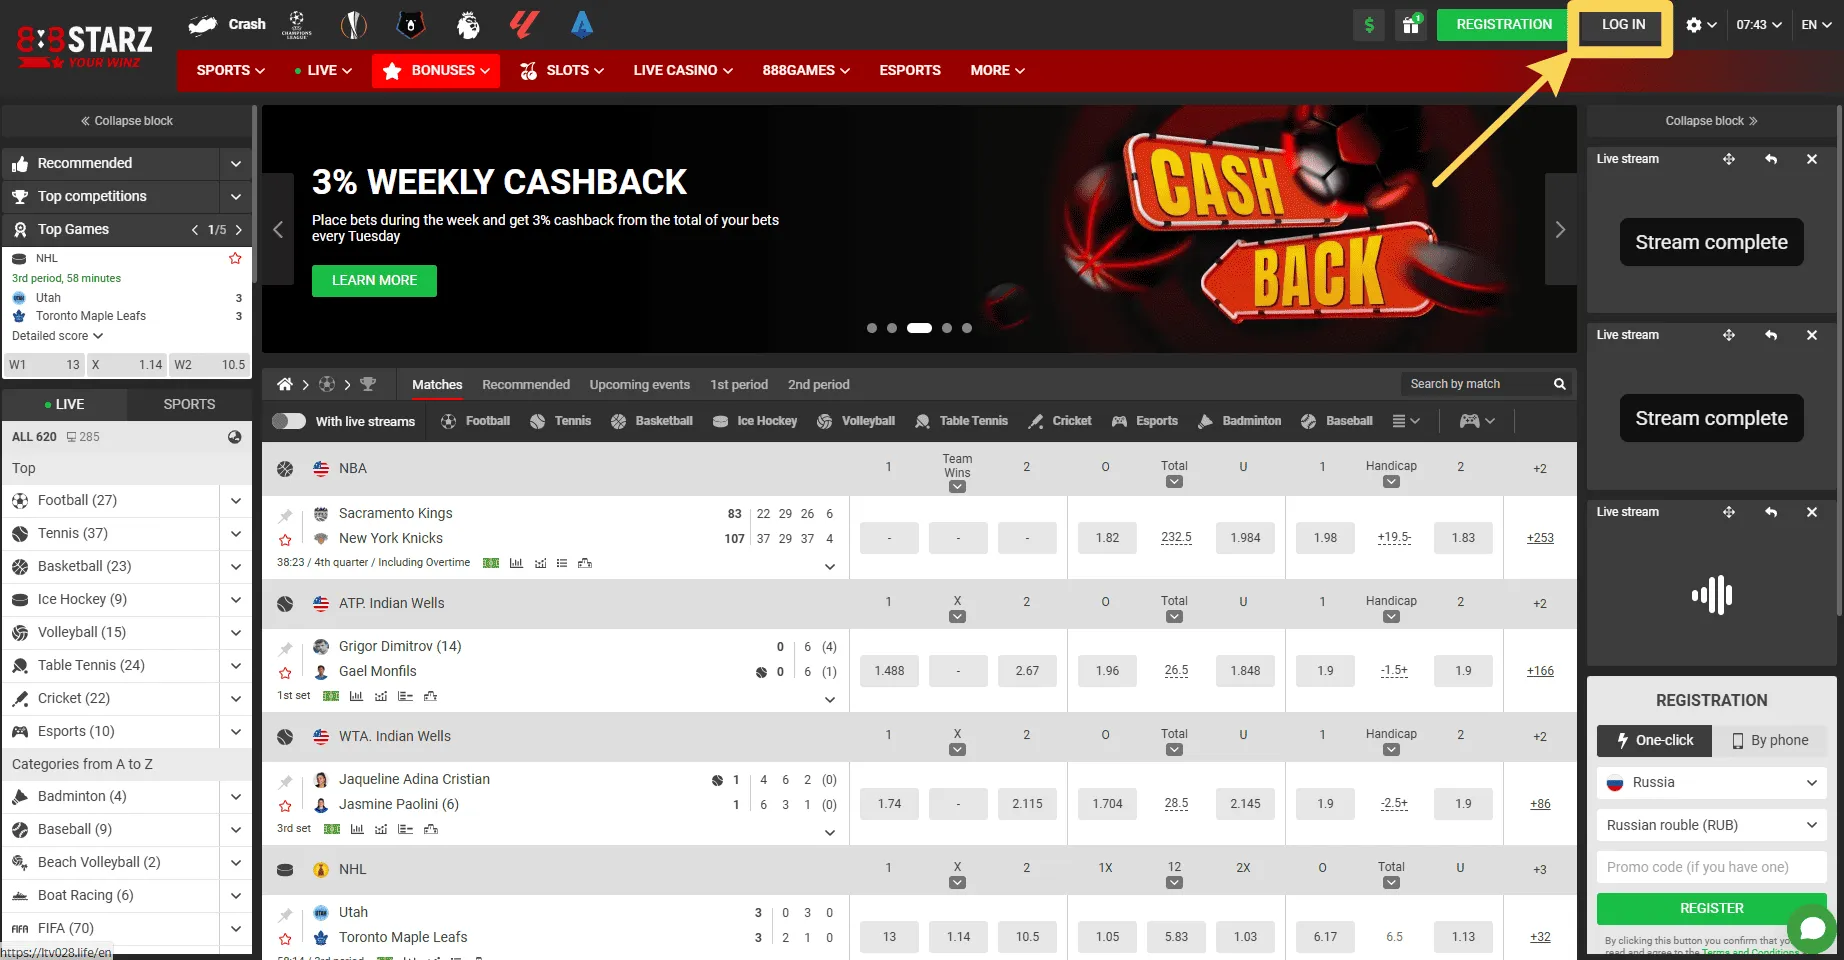Switch to the SPORTS sidebar tab
This screenshot has height=960, width=1844.
tap(189, 404)
